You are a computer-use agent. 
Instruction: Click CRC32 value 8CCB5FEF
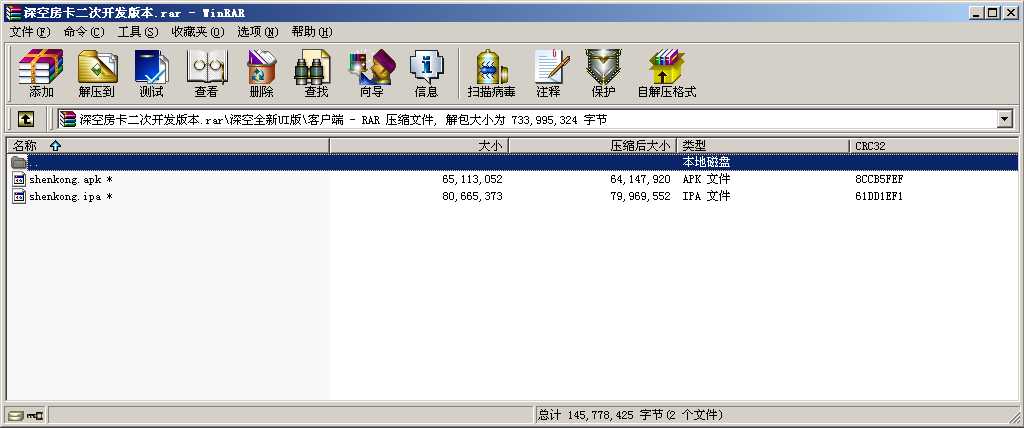(x=879, y=179)
